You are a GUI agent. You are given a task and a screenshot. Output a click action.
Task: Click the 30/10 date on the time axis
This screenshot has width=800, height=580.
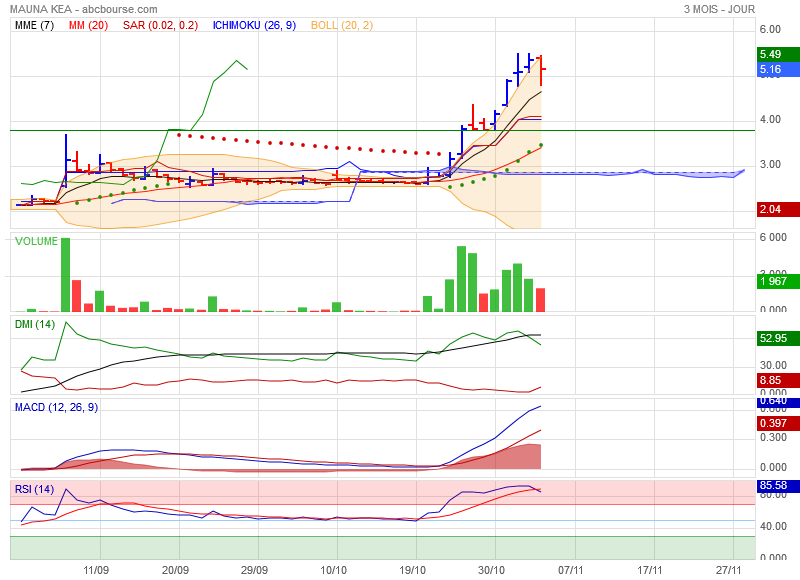tap(491, 570)
